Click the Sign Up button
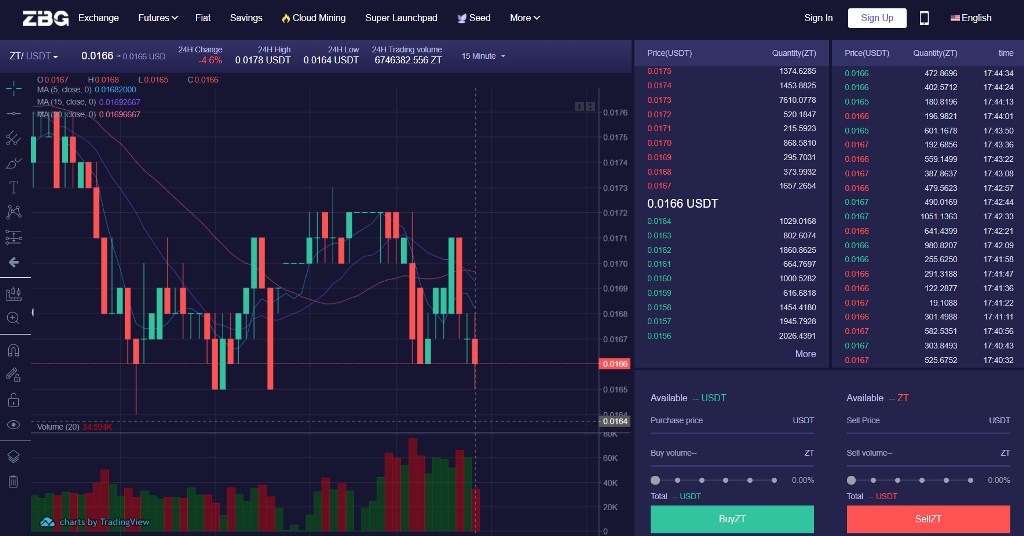The width and height of the screenshot is (1024, 536). pyautogui.click(x=877, y=18)
